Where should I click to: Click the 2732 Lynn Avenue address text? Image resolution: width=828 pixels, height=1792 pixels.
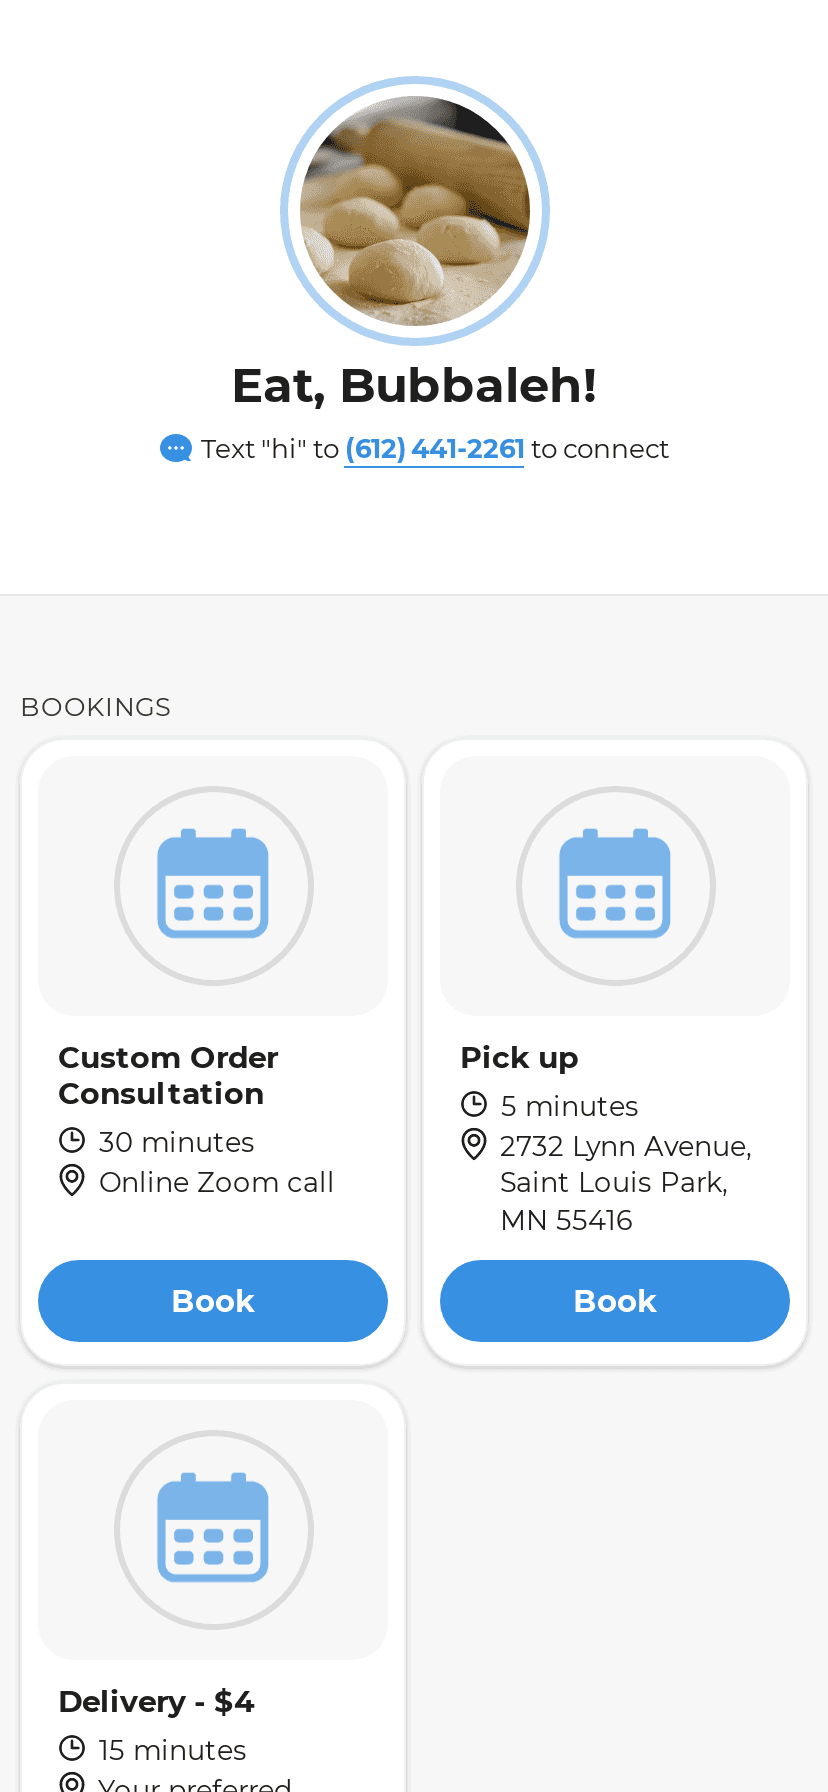[625, 1183]
